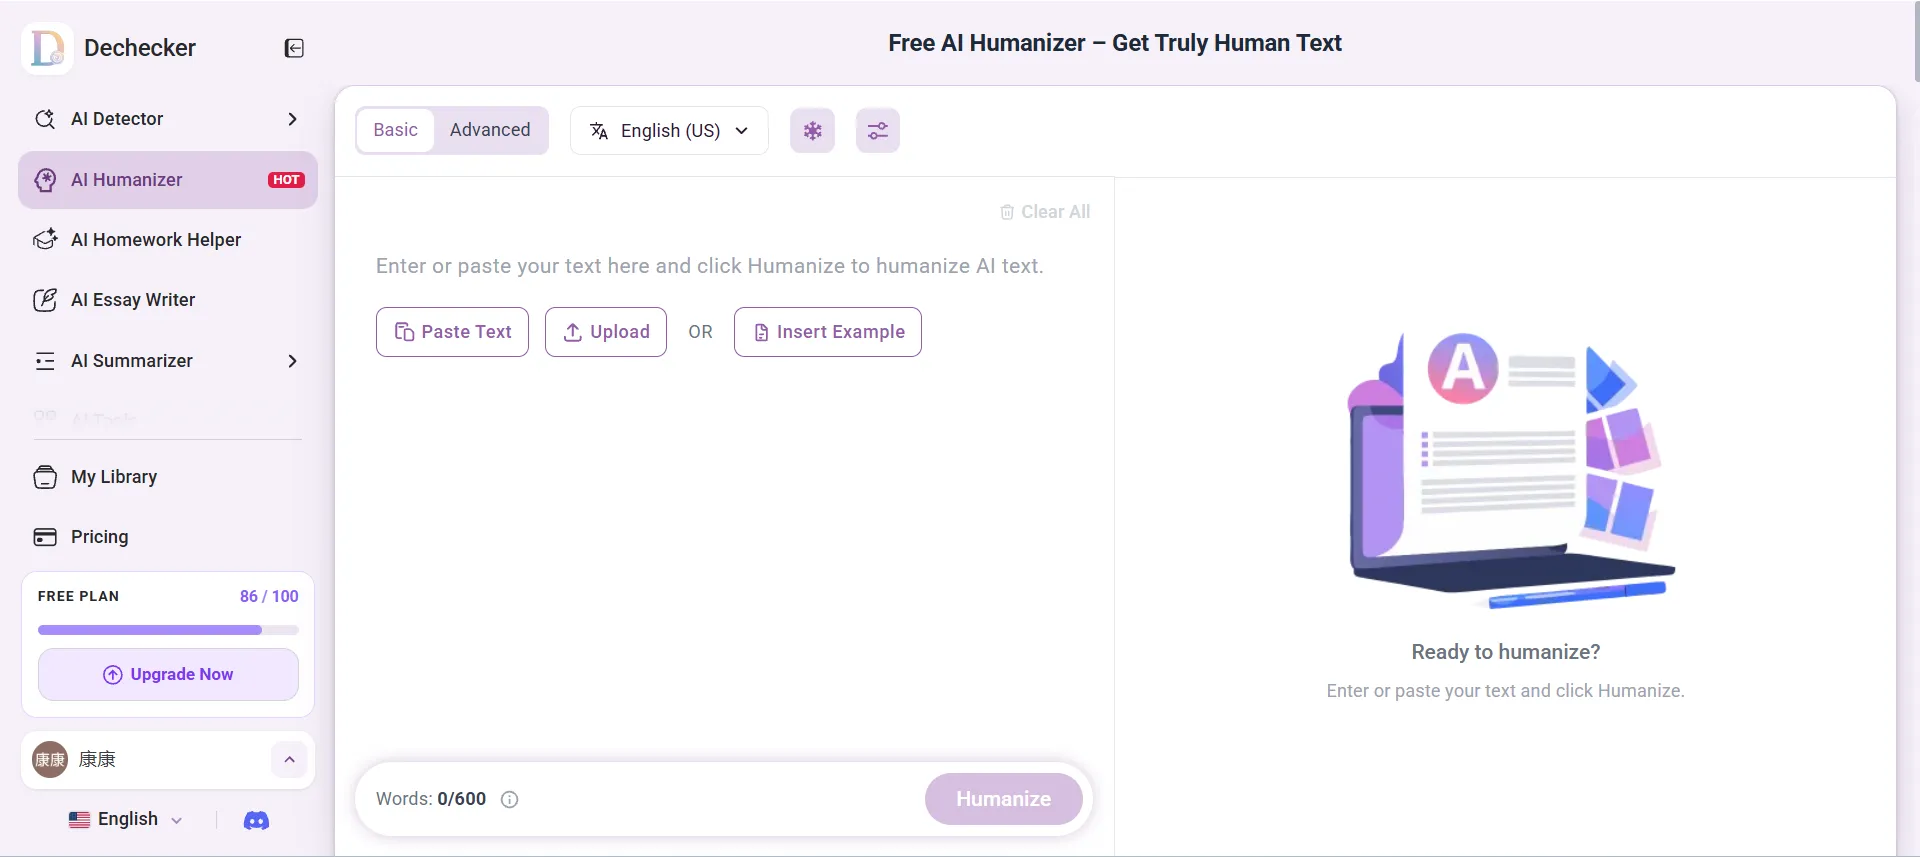This screenshot has height=857, width=1920.
Task: Open the interface language English dropdown
Action: coord(126,820)
